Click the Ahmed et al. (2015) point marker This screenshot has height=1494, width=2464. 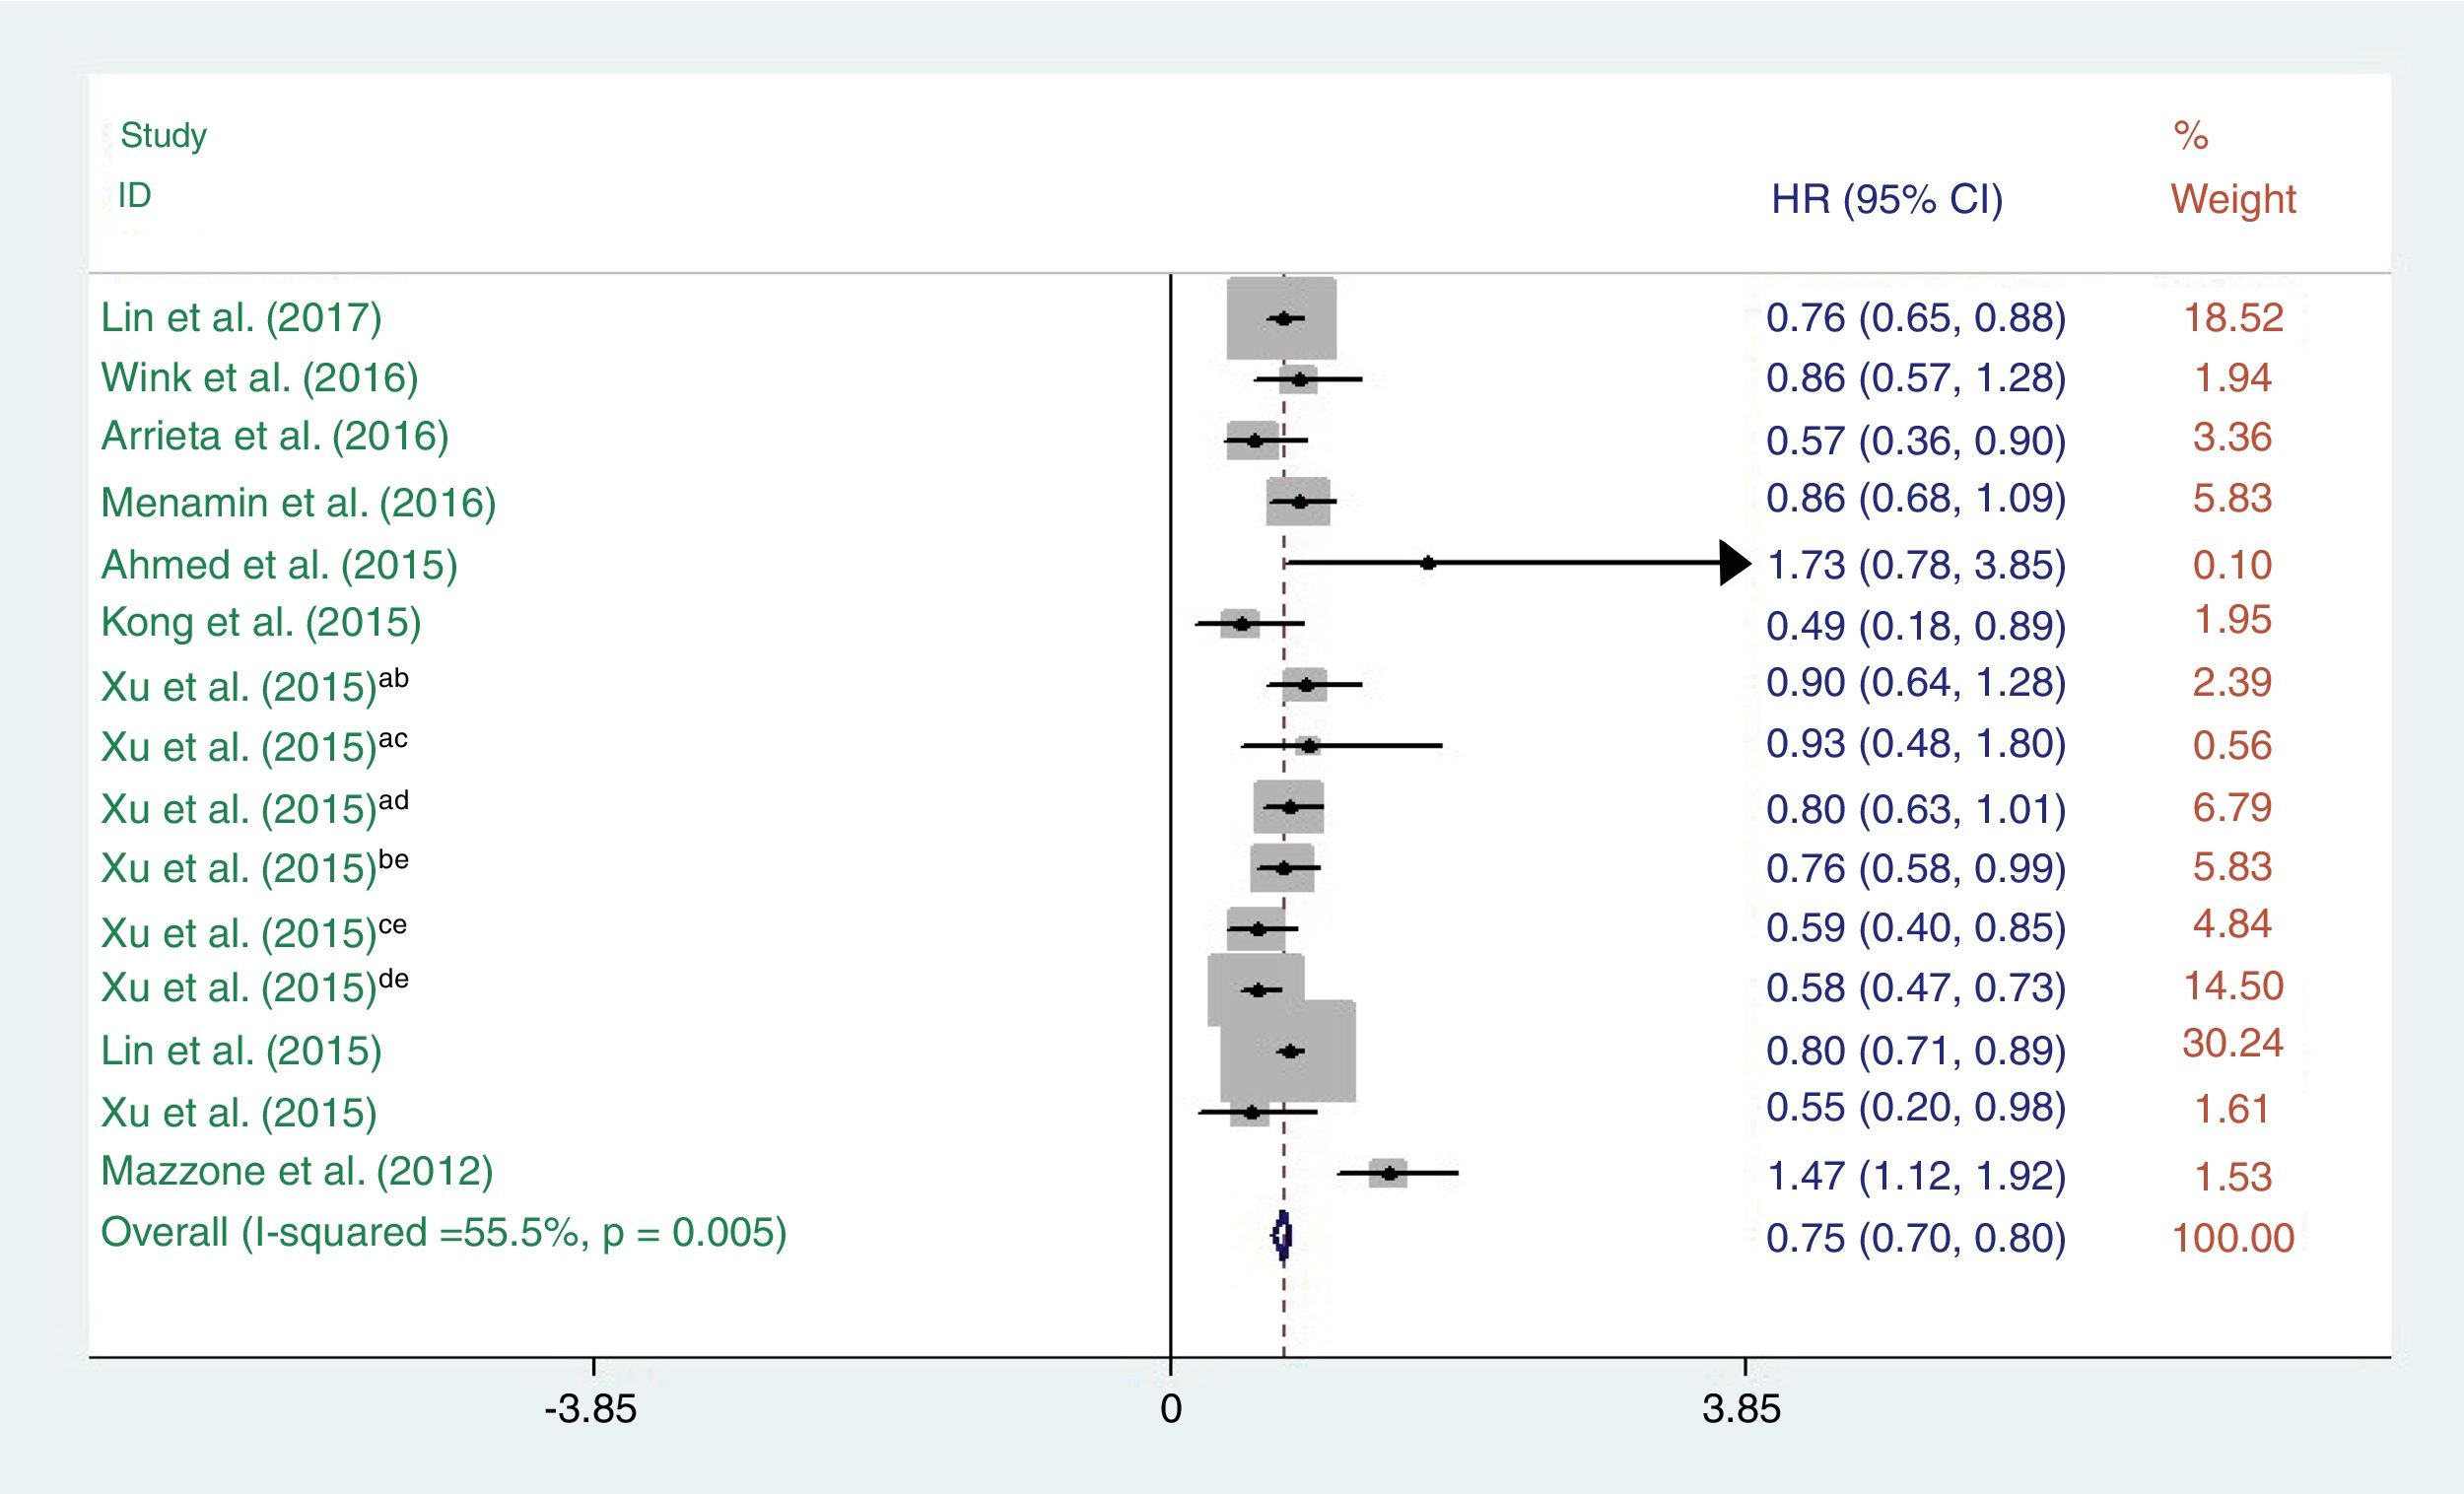1428,563
